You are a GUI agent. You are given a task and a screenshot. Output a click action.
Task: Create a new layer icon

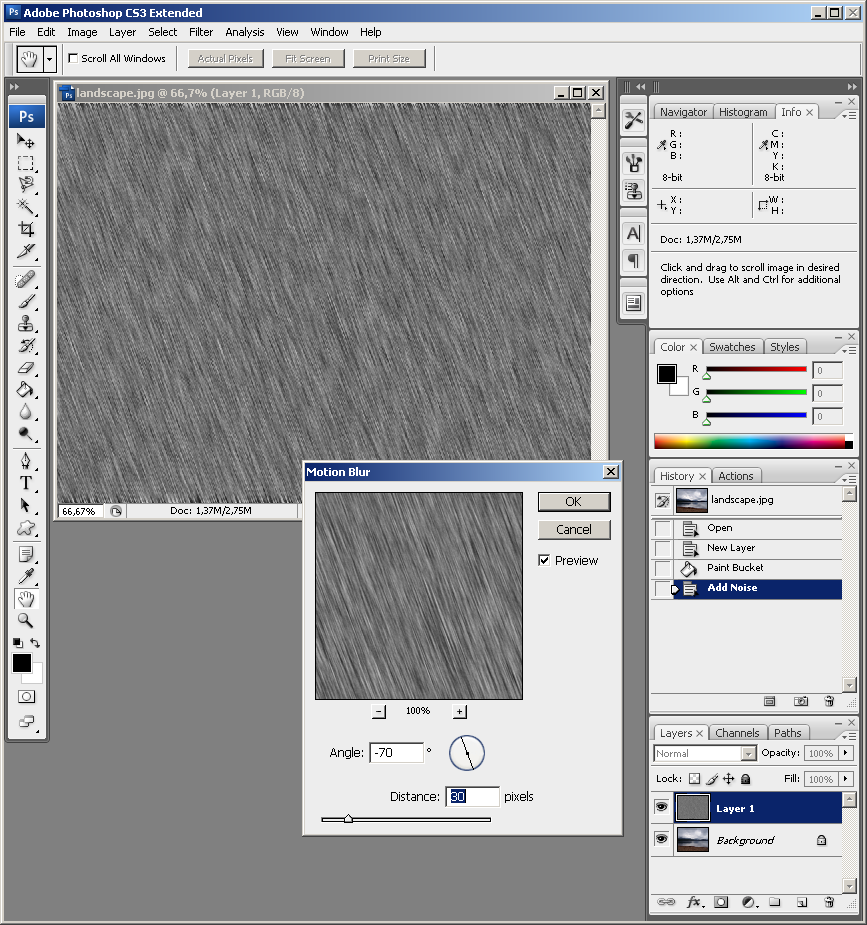[x=801, y=902]
